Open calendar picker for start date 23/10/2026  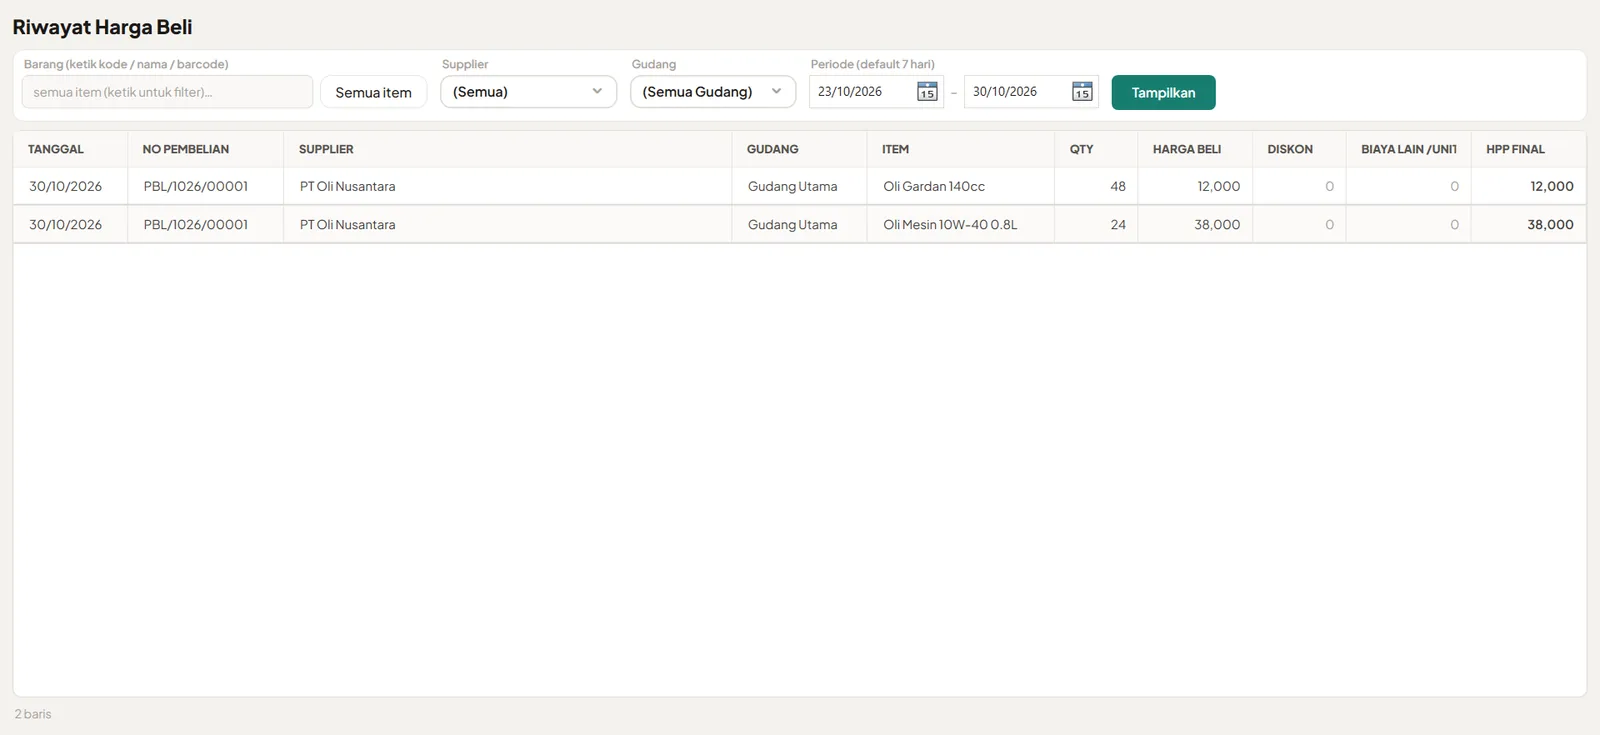(927, 92)
